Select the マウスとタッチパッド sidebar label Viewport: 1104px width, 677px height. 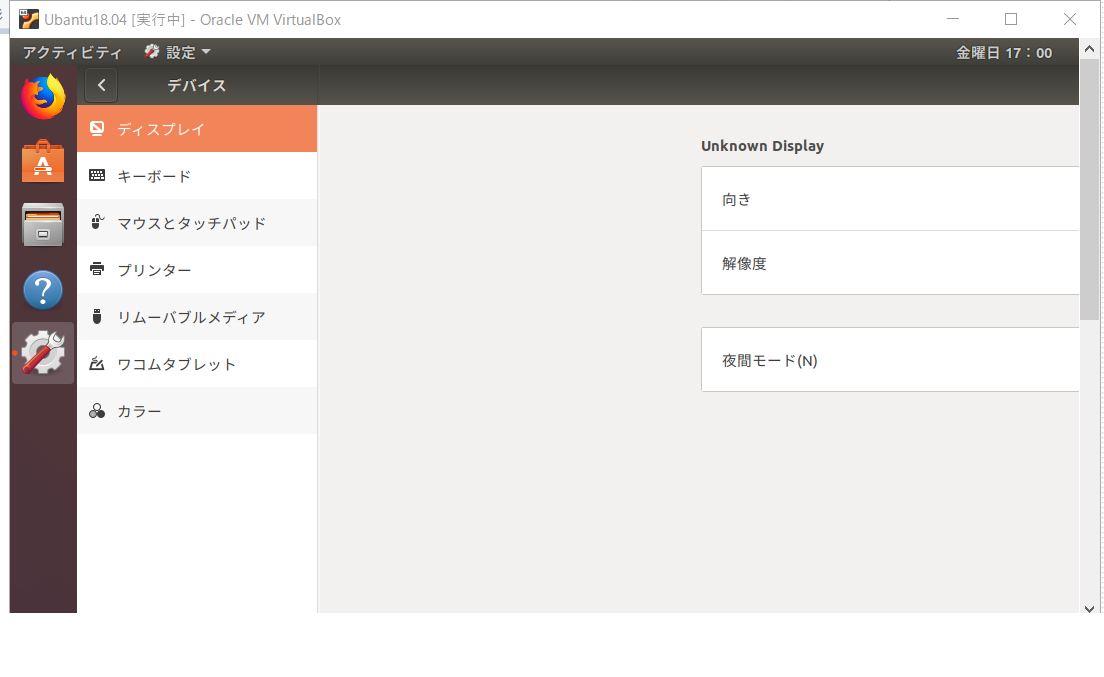click(192, 223)
